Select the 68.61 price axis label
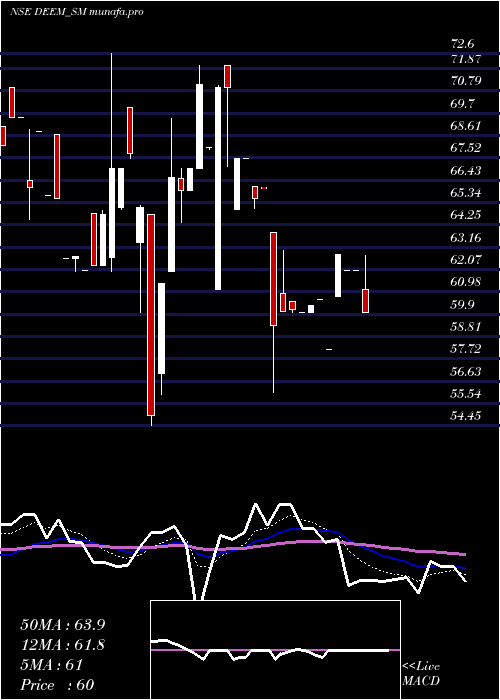The image size is (500, 700). [466, 125]
